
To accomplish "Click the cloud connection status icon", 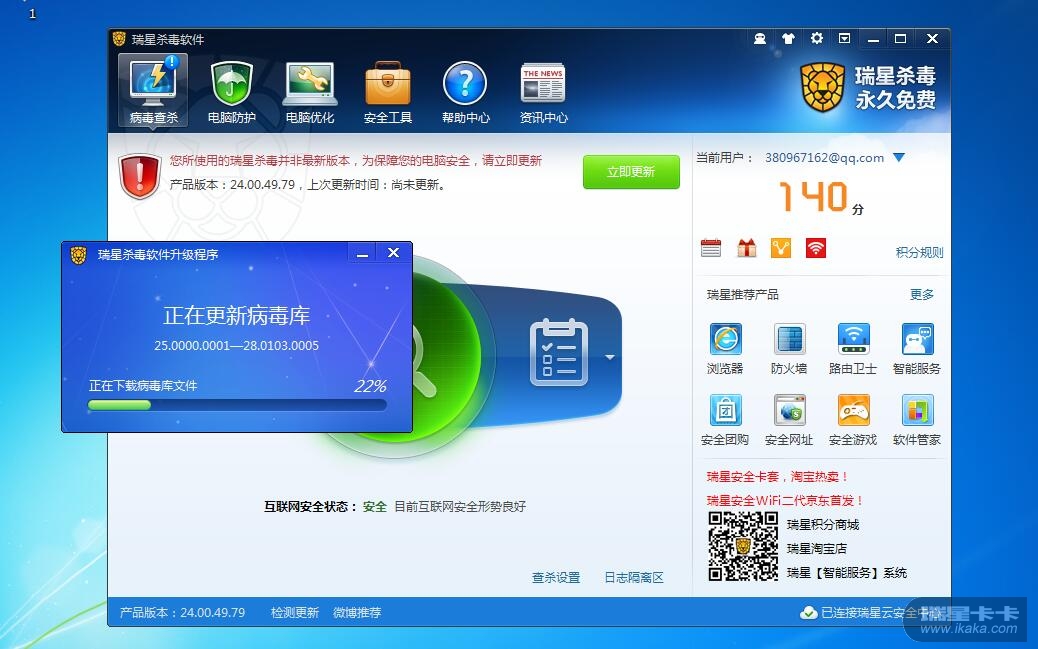I will click(808, 613).
